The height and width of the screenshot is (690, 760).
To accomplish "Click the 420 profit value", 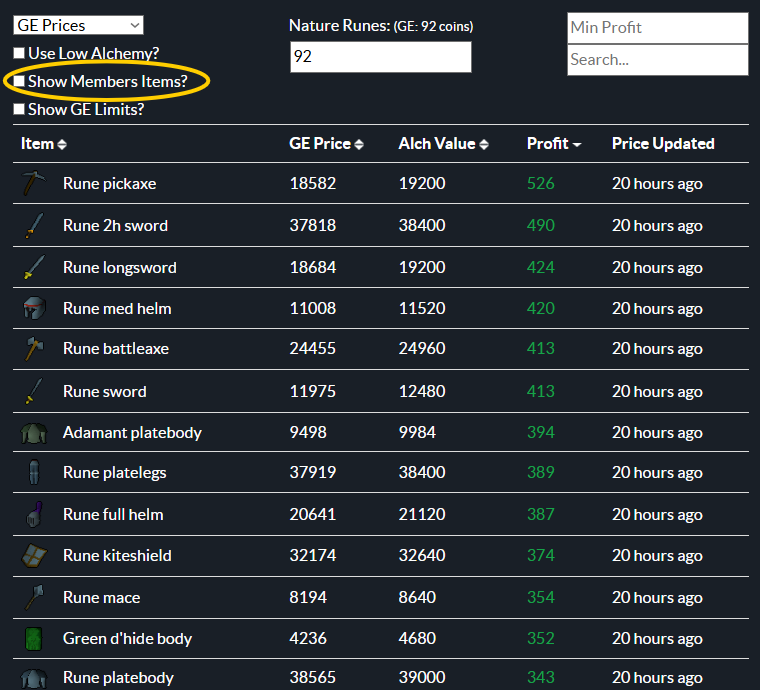I will (540, 308).
